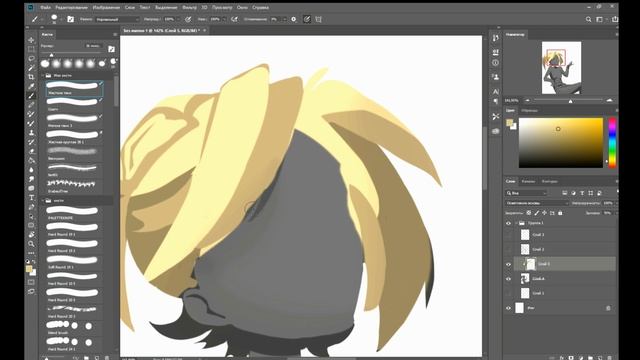Open the Фильтр menu
The height and width of the screenshot is (360, 640).
189,7
